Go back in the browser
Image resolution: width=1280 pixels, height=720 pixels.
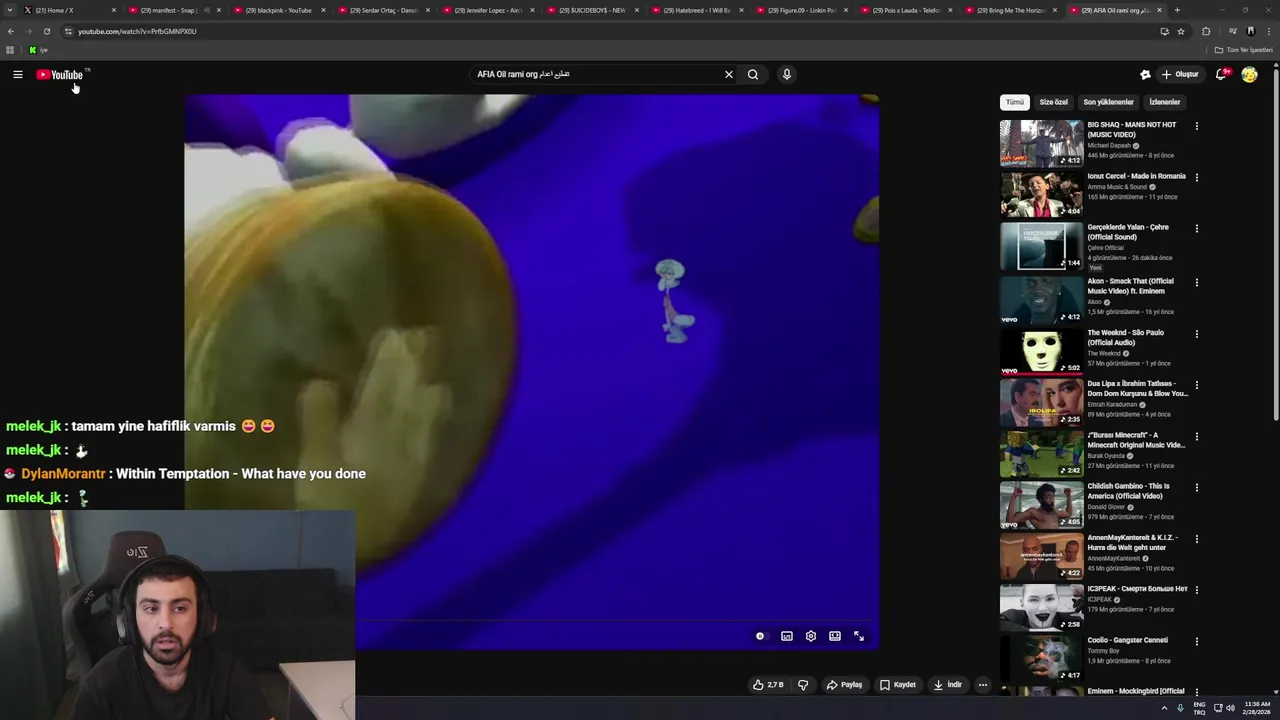(x=11, y=31)
